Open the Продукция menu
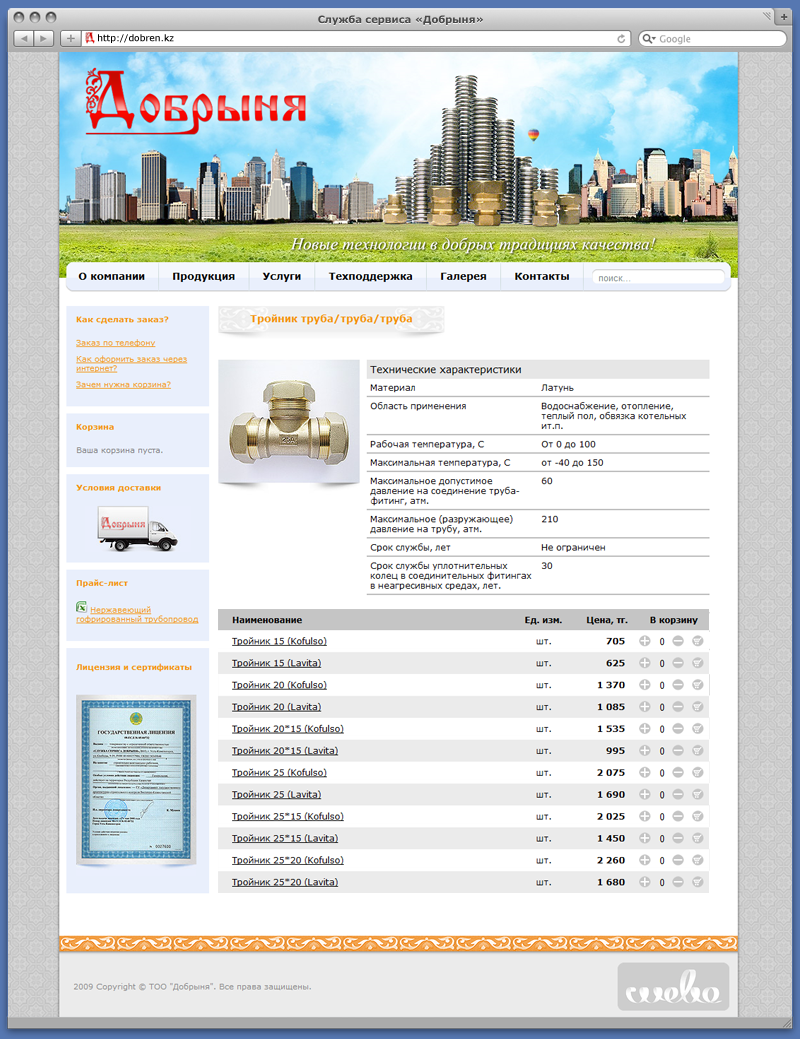Image resolution: width=800 pixels, height=1039 pixels. [x=203, y=276]
